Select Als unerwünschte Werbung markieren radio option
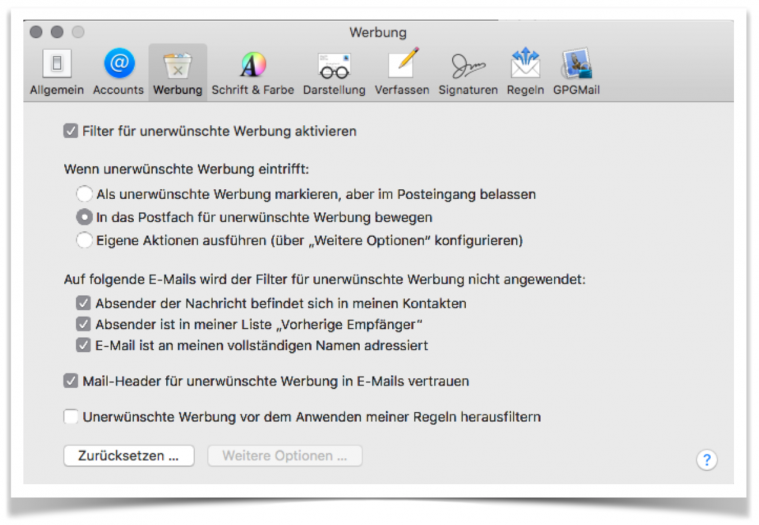The image size is (759, 525). [x=84, y=194]
